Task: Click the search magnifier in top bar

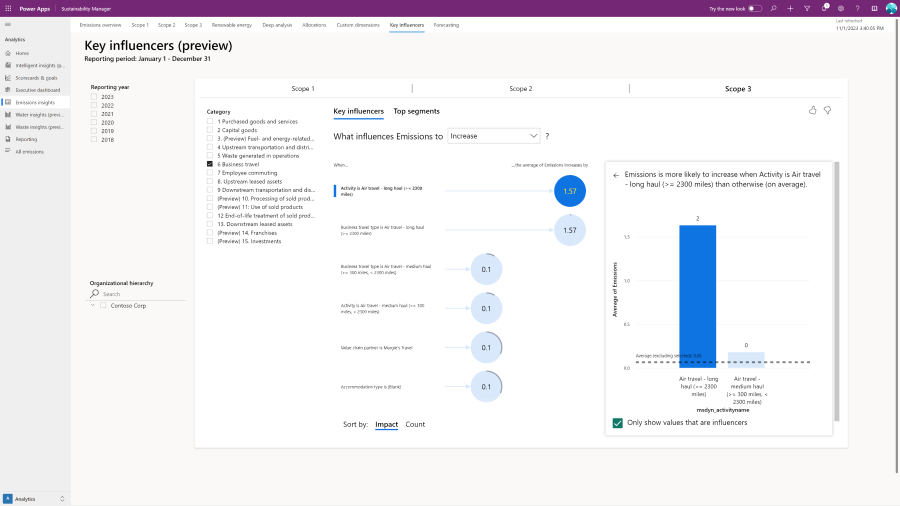Action: [773, 8]
